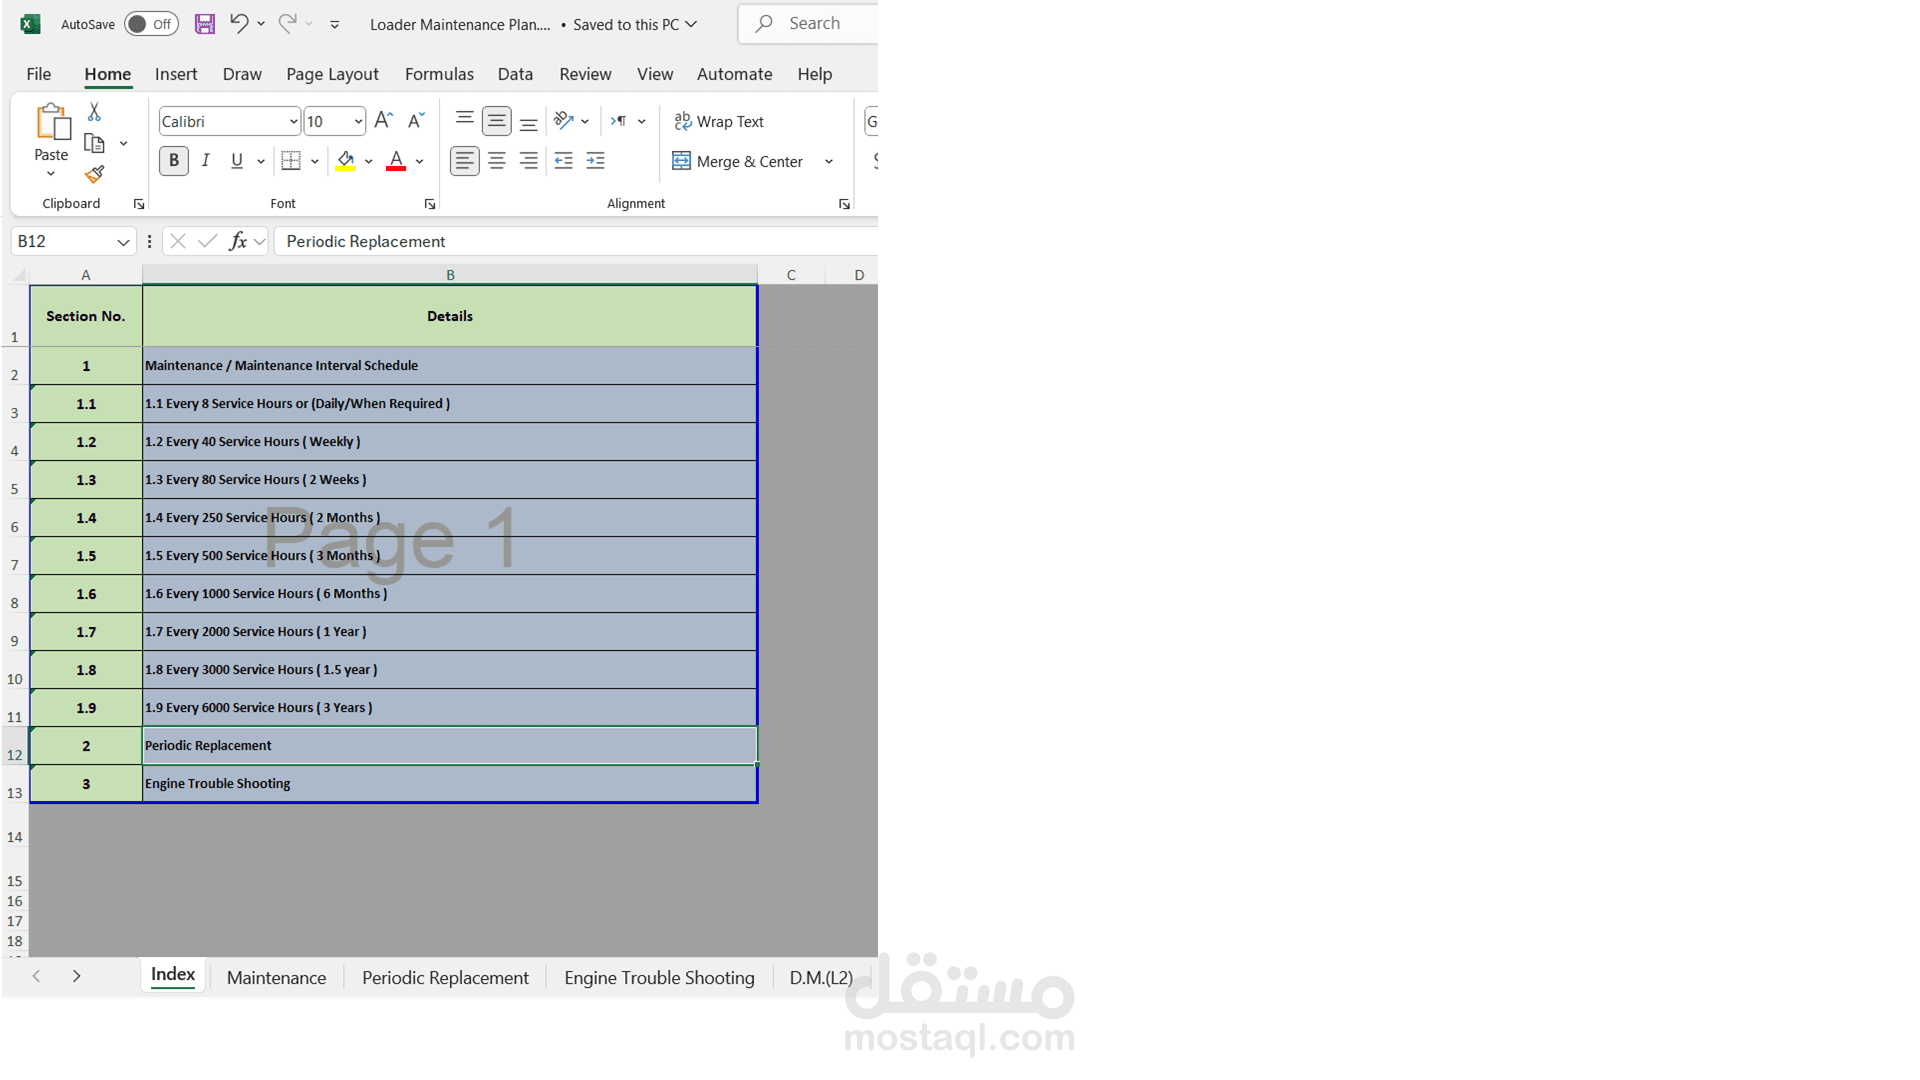Open the Customize Quick Access Toolbar arrow
Screen dimensions: 1920x1080
click(x=335, y=24)
